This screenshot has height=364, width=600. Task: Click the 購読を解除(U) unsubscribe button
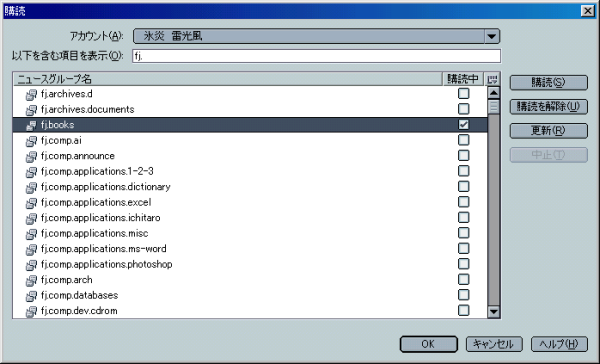(x=548, y=106)
